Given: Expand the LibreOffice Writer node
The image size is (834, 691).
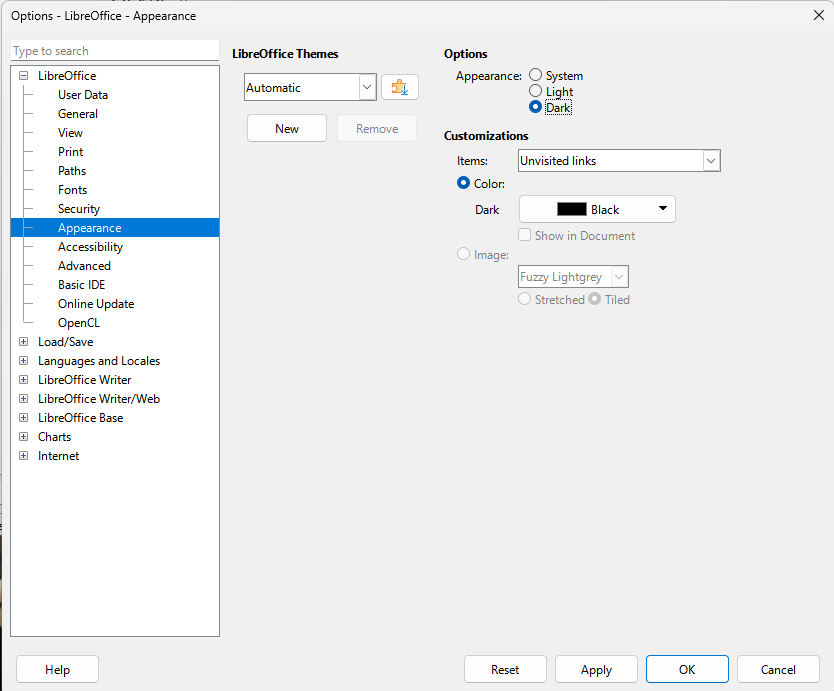Looking at the screenshot, I should click(23, 380).
